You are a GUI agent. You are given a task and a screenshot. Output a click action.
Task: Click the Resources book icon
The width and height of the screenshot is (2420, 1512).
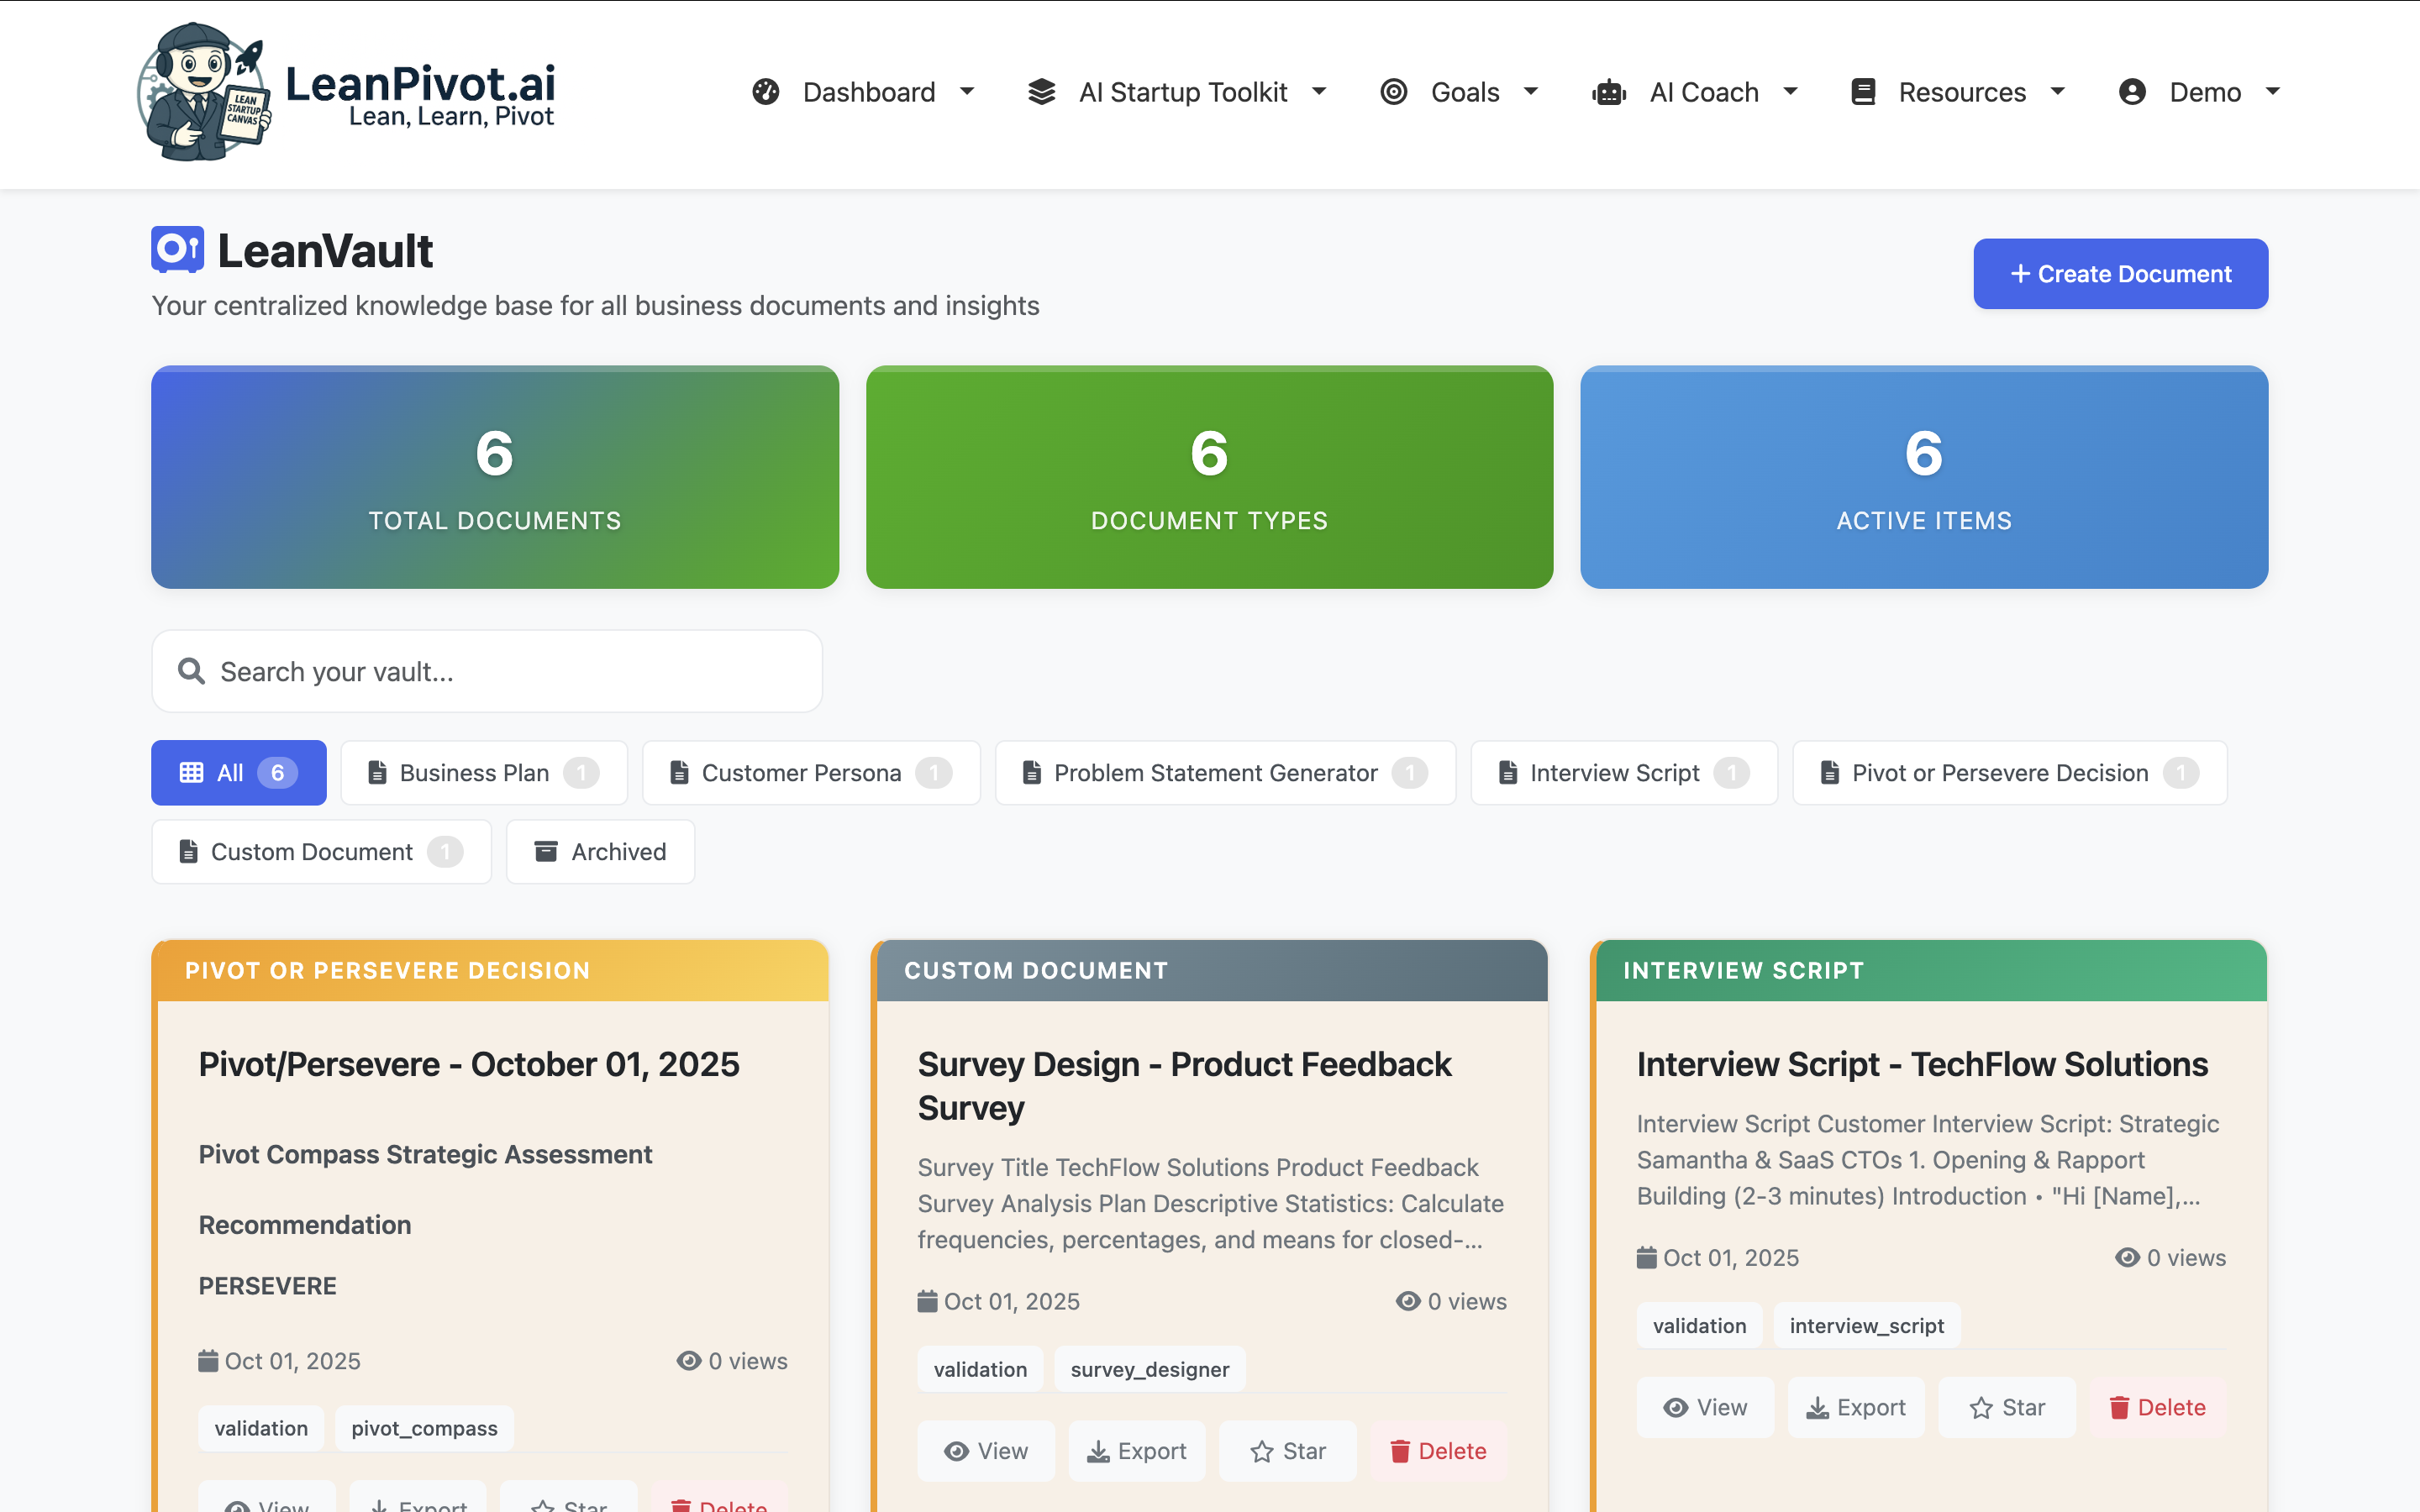(x=1863, y=92)
